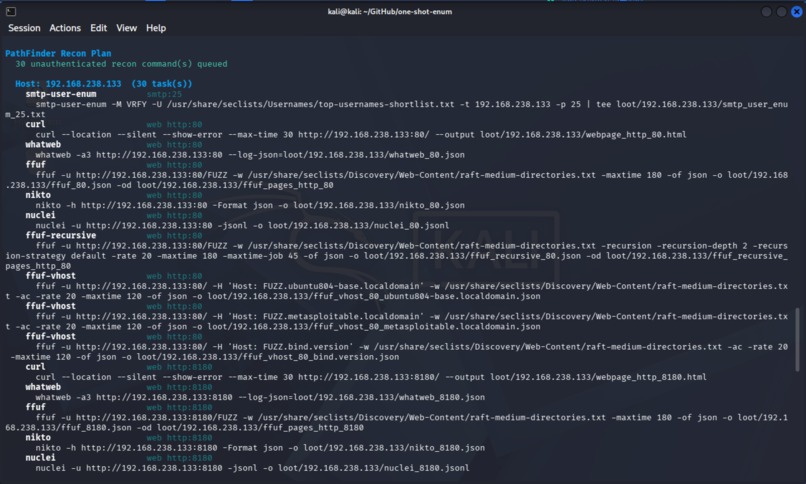
Task: Click the curl command outputting webpage_http_8180.html
Action: [371, 377]
